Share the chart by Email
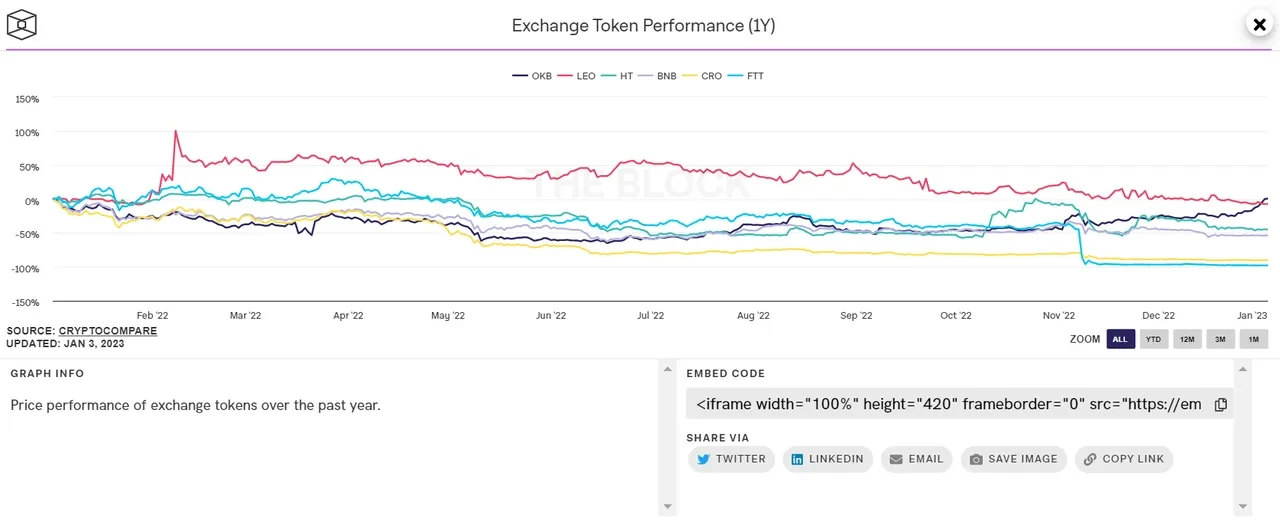The image size is (1280, 523). (x=916, y=459)
